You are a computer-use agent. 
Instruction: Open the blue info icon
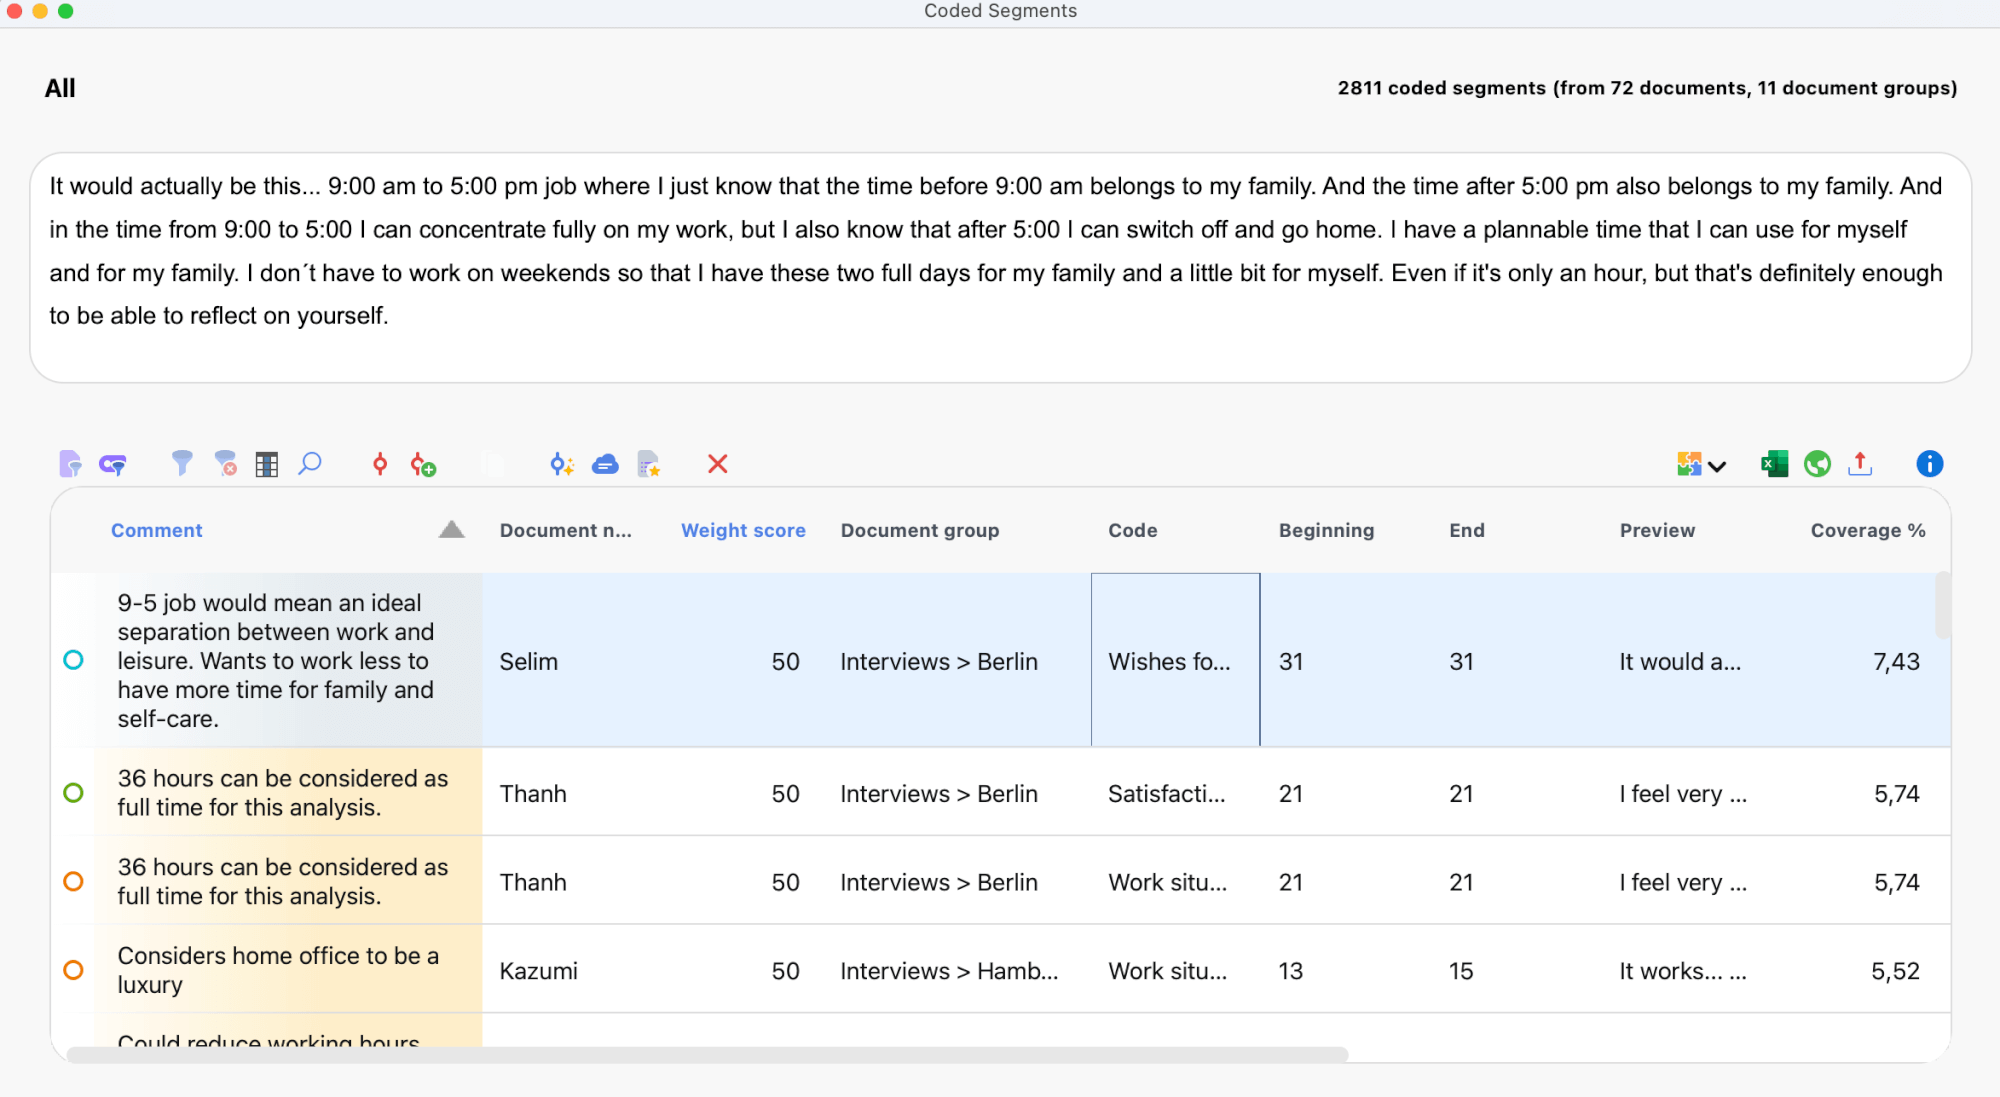click(x=1930, y=464)
